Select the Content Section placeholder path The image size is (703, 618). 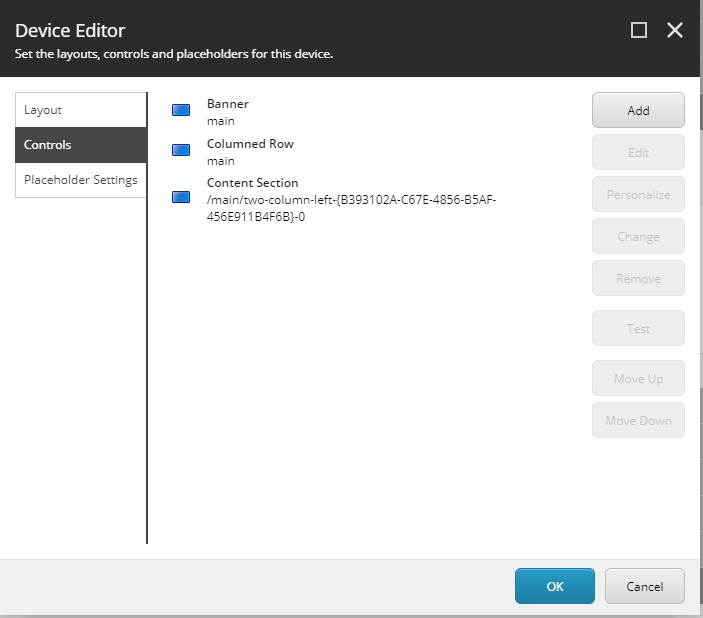(x=351, y=208)
